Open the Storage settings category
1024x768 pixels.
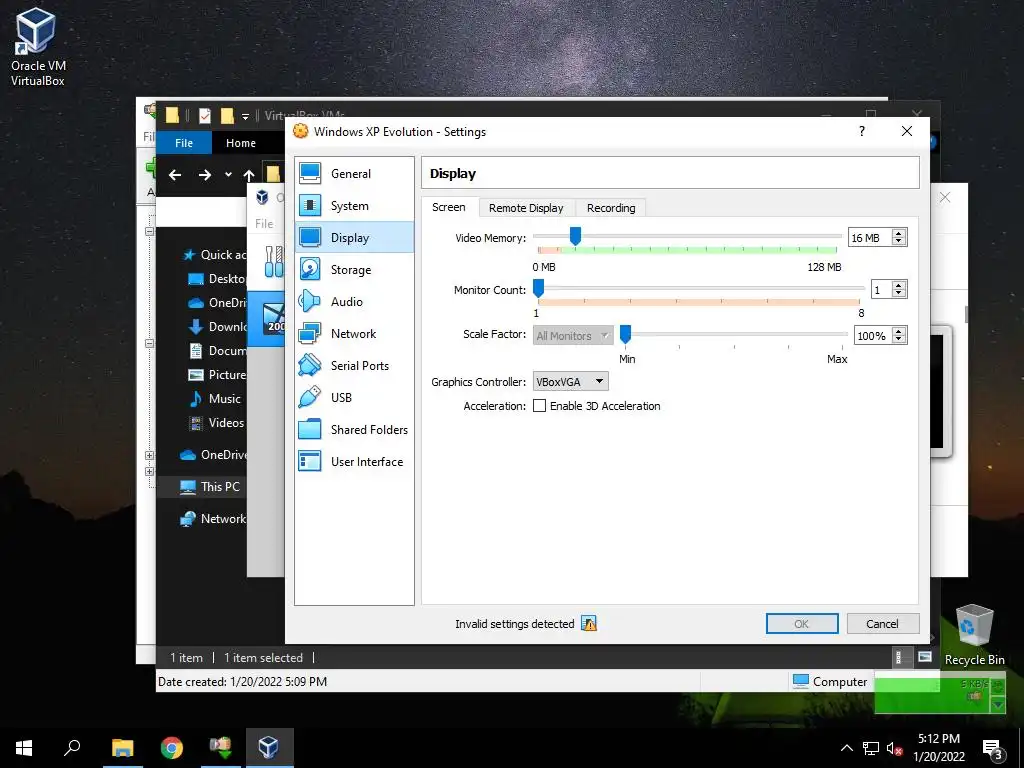click(354, 270)
